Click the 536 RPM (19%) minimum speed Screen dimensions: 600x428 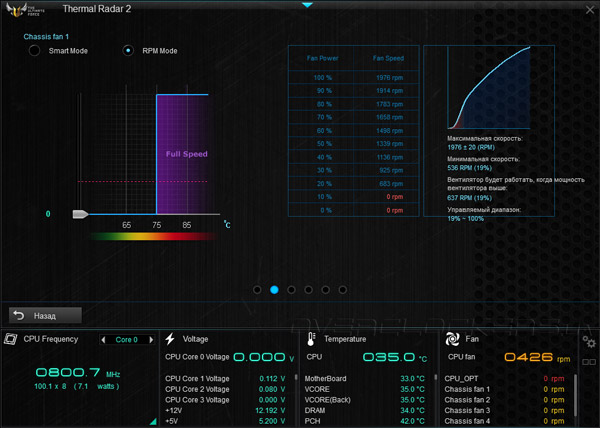click(470, 168)
